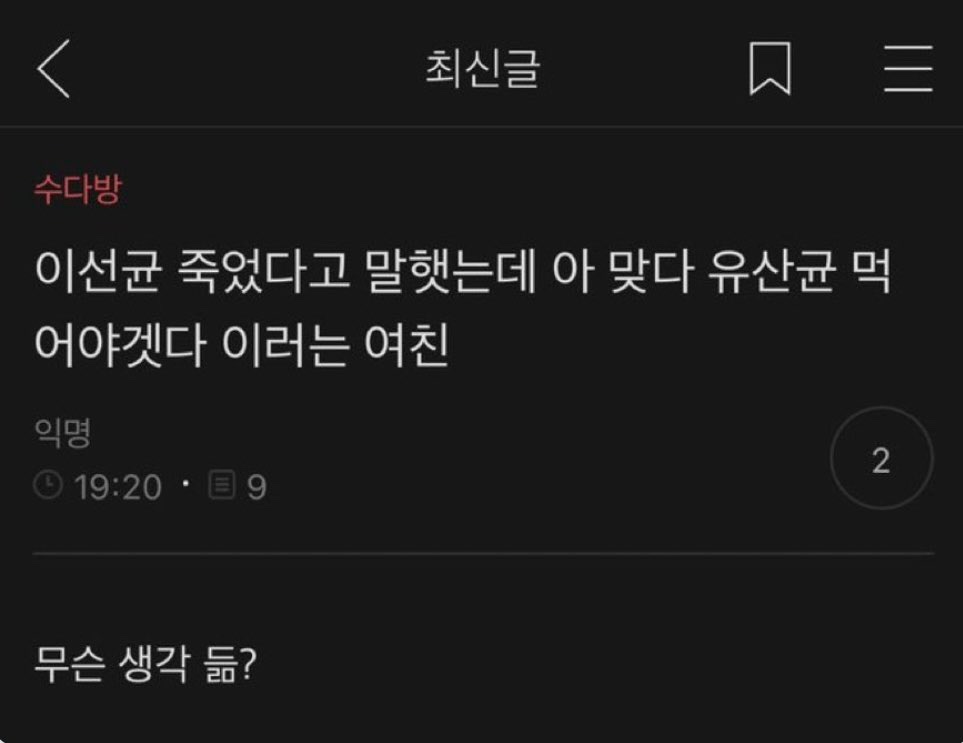This screenshot has height=743, width=963.
Task: Bookmark this post with the ribbon icon
Action: tap(770, 69)
